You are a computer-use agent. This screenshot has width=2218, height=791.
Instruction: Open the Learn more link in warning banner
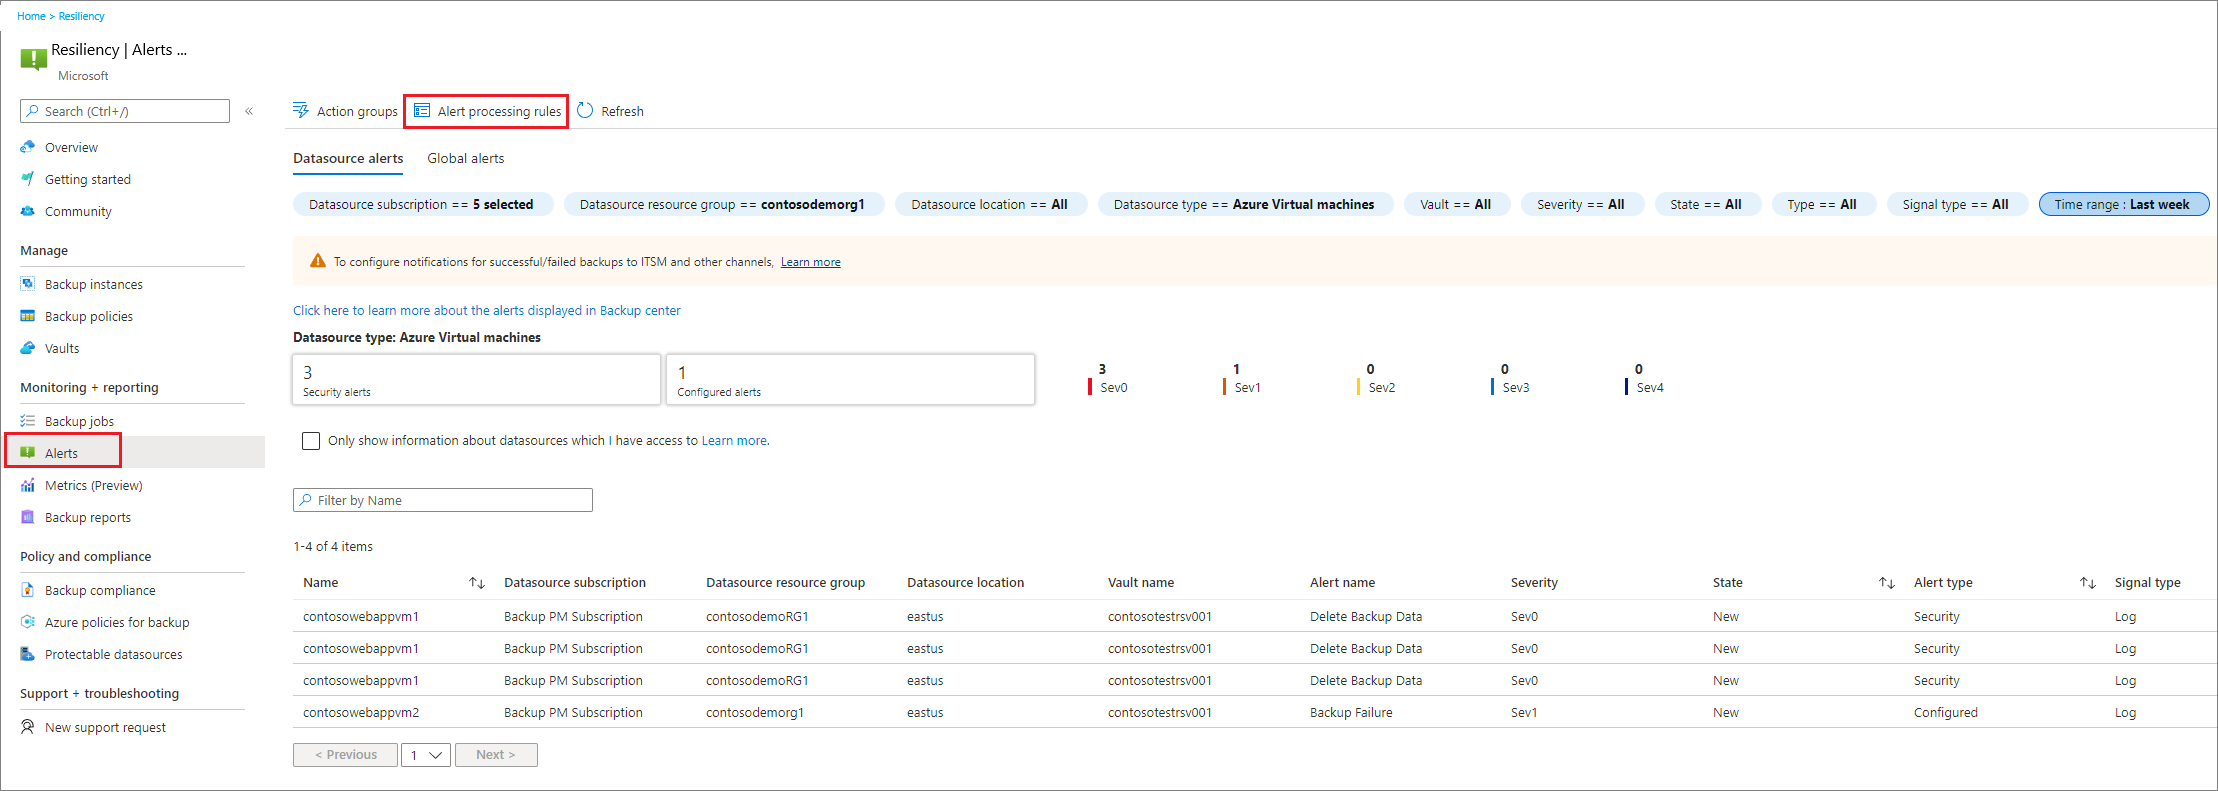[810, 262]
